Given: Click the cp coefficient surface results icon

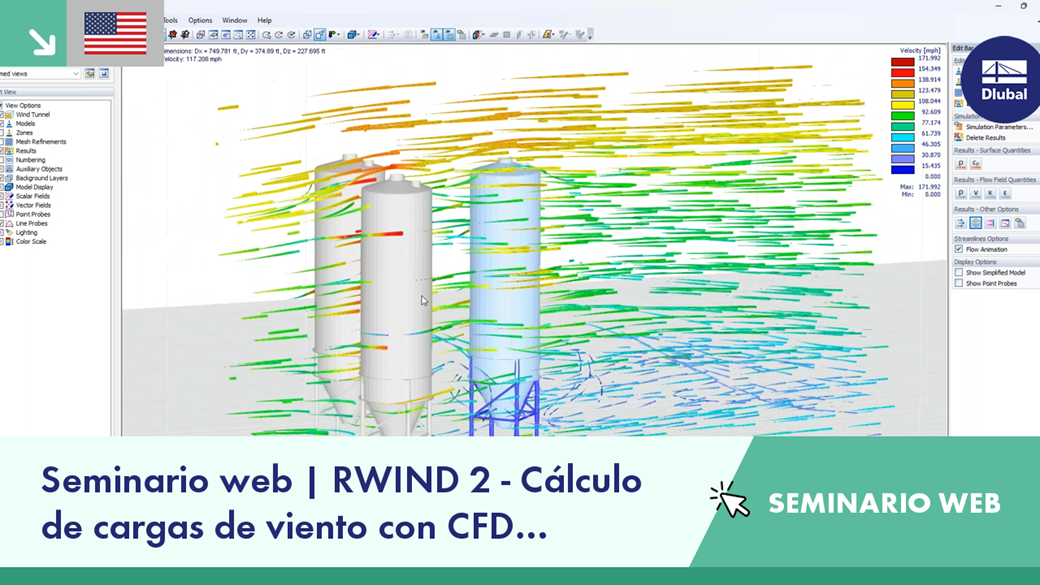Looking at the screenshot, I should tap(976, 164).
